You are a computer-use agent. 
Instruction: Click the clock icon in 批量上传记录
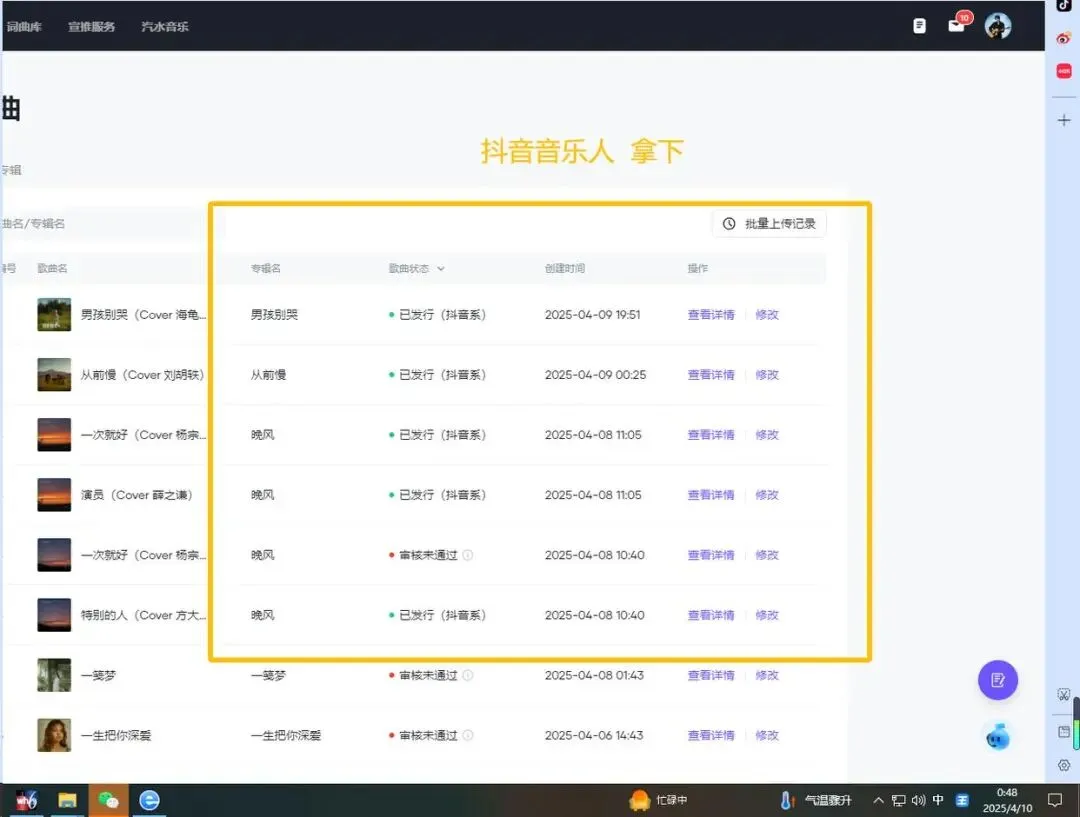(729, 224)
